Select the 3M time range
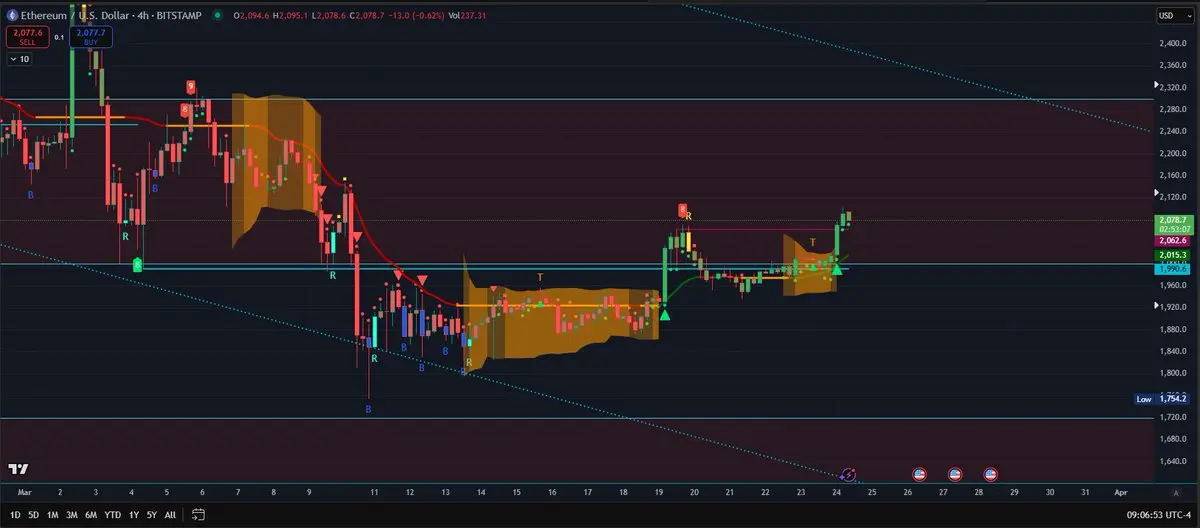 (x=72, y=515)
